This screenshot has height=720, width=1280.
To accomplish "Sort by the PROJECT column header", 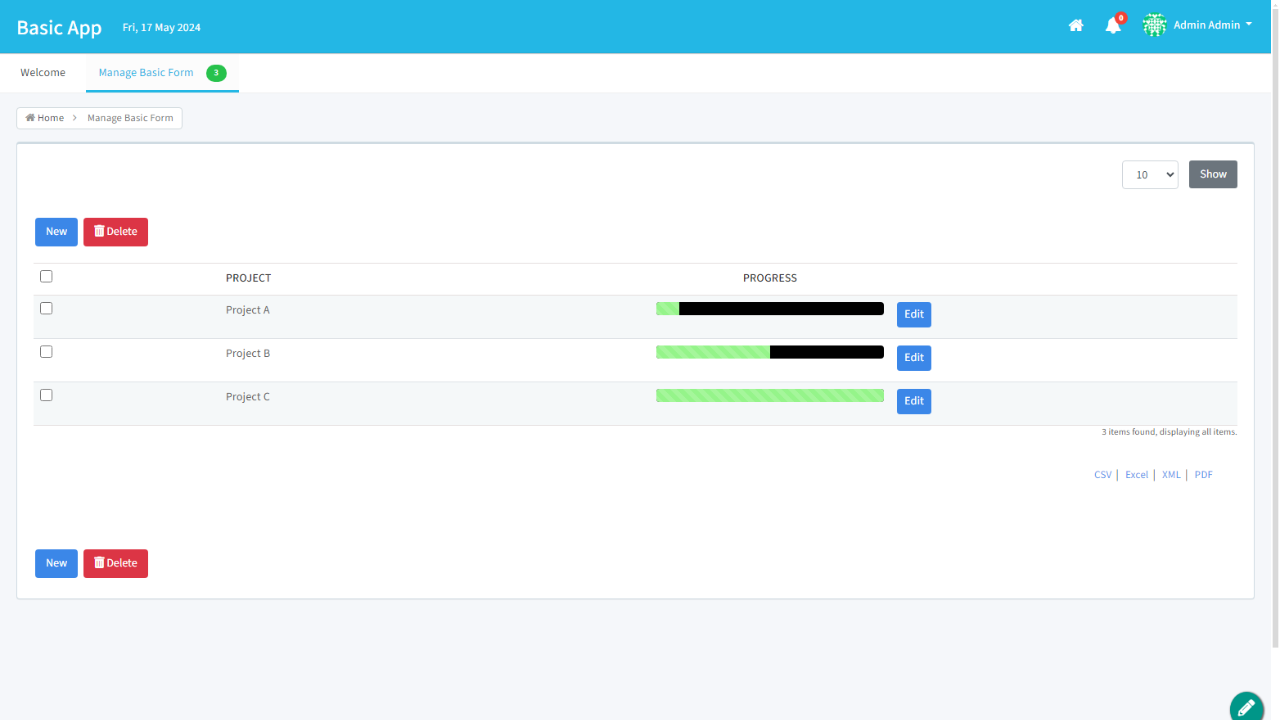I will click(248, 278).
